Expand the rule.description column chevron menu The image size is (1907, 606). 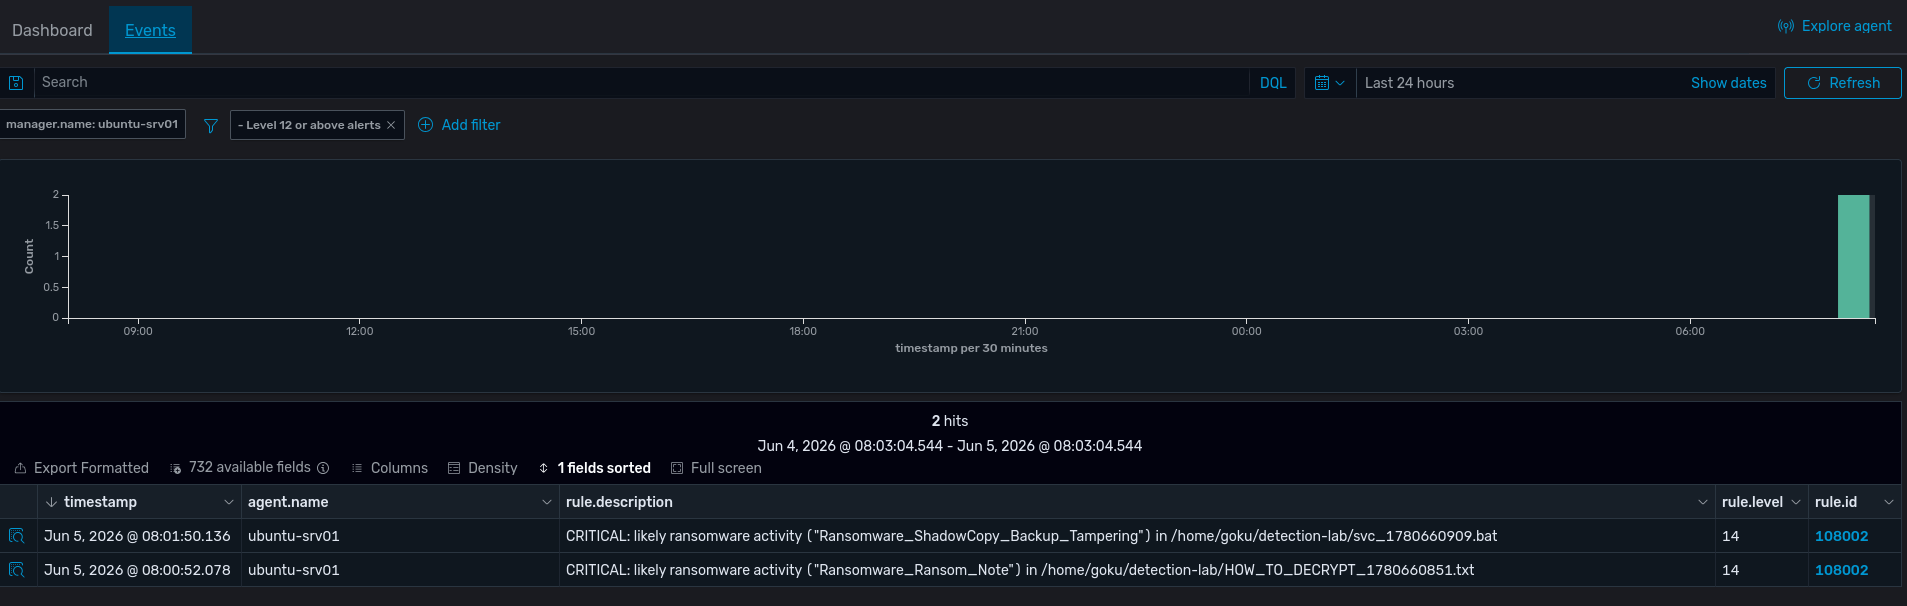(1703, 502)
